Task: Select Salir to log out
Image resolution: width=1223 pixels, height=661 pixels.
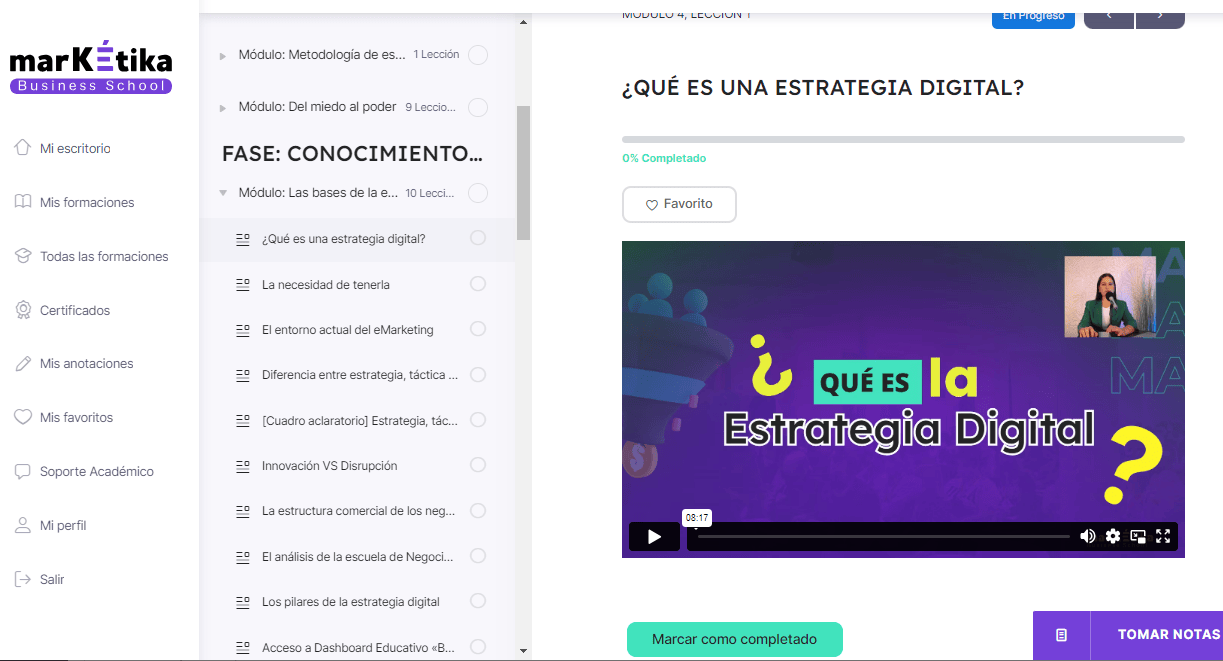Action: tap(52, 579)
